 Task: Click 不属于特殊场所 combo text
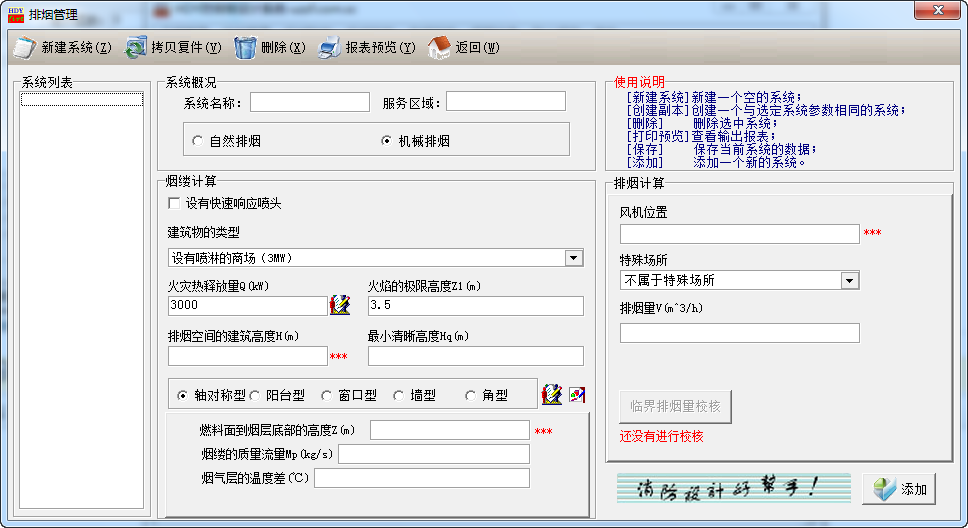click(x=669, y=280)
